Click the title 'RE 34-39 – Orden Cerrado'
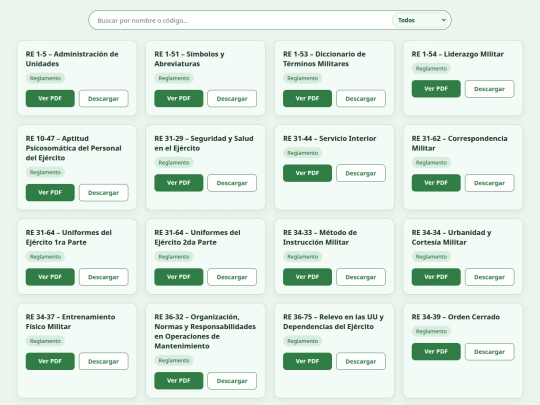 pyautogui.click(x=456, y=317)
